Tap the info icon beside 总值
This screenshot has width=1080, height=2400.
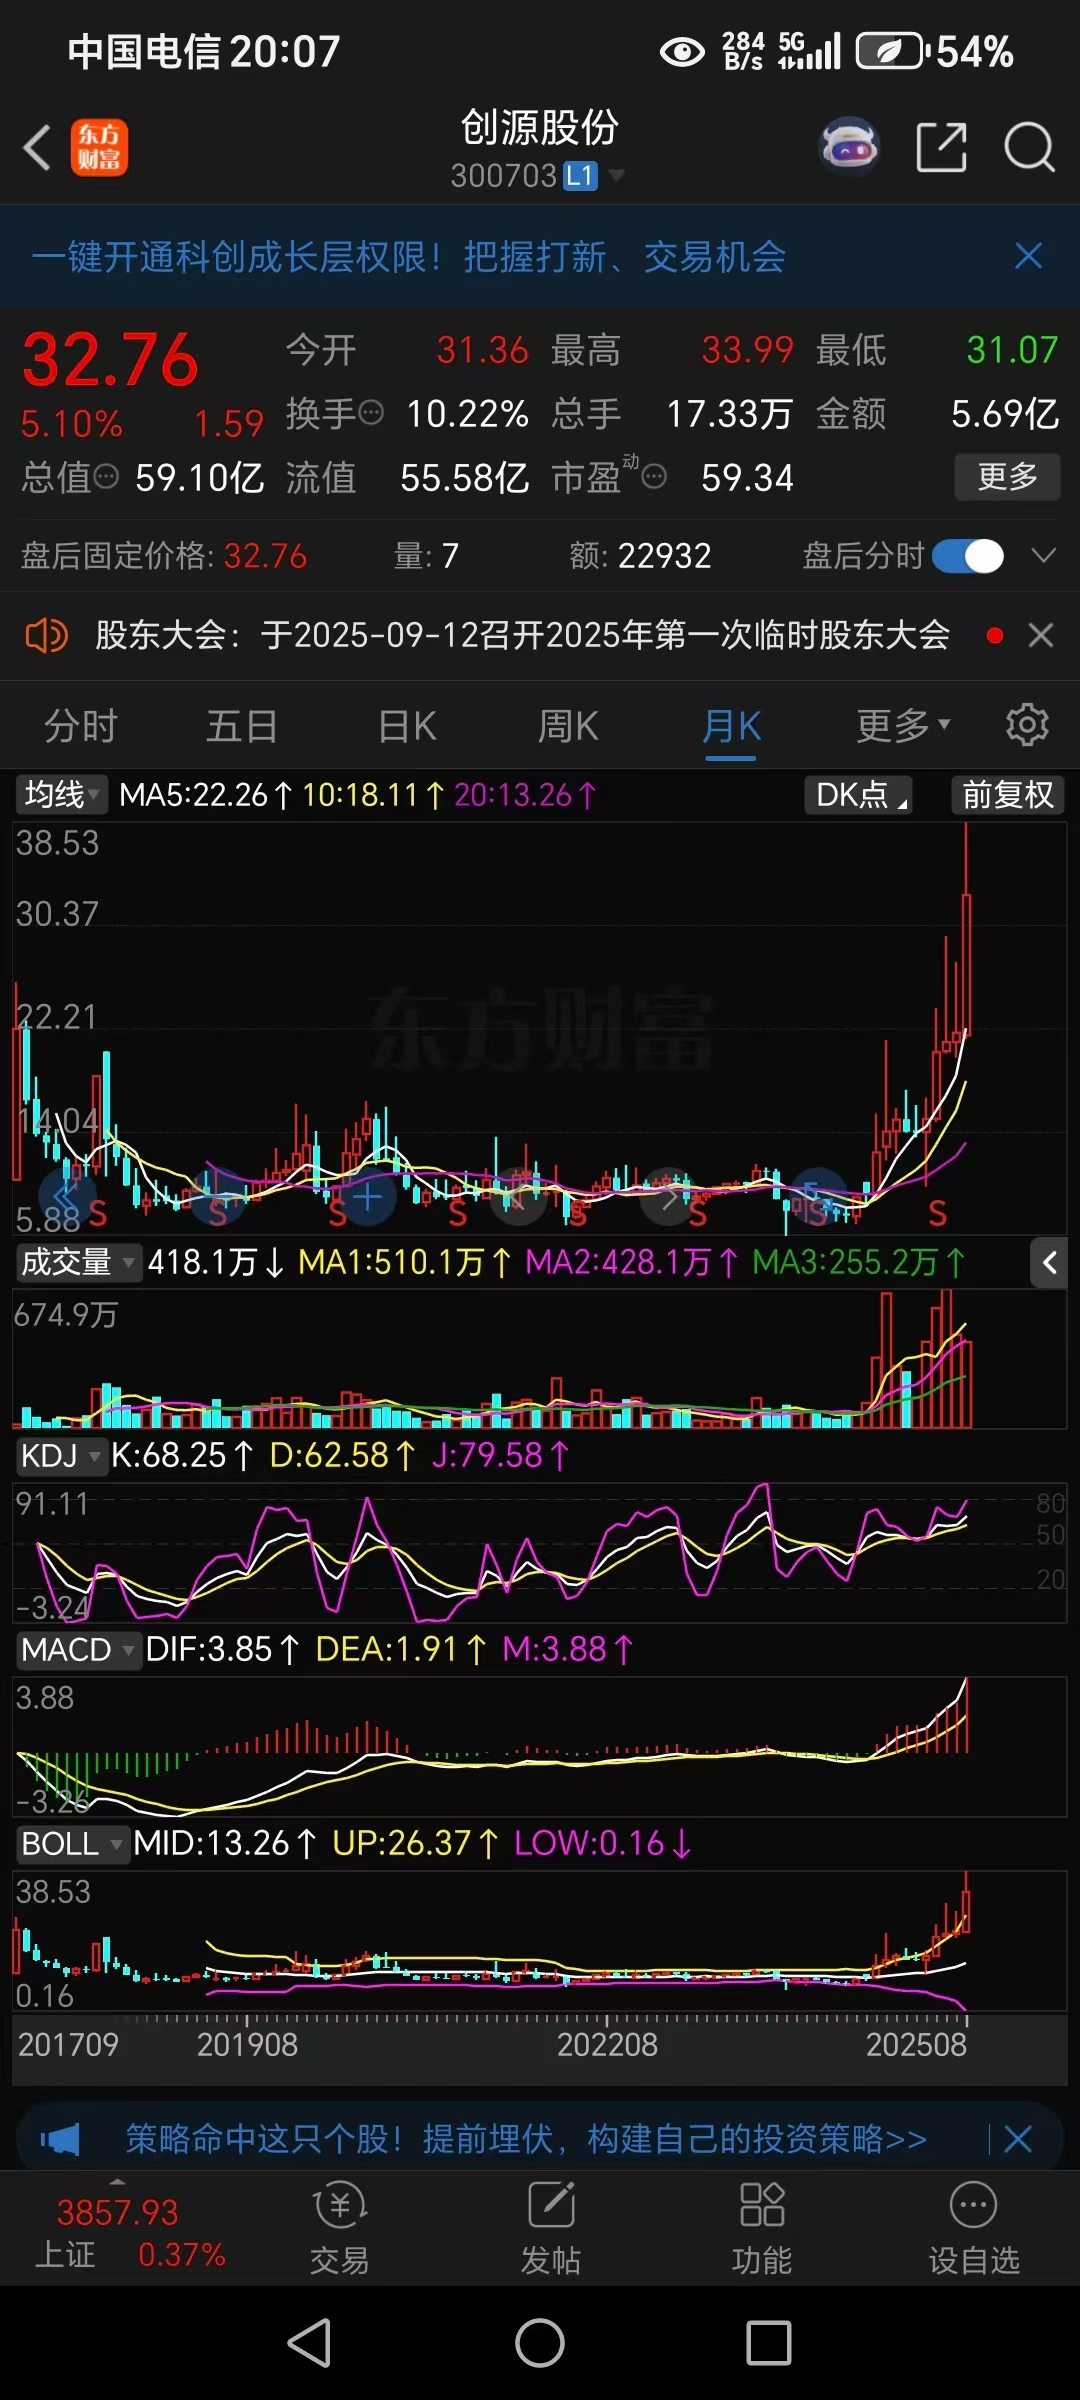point(105,476)
